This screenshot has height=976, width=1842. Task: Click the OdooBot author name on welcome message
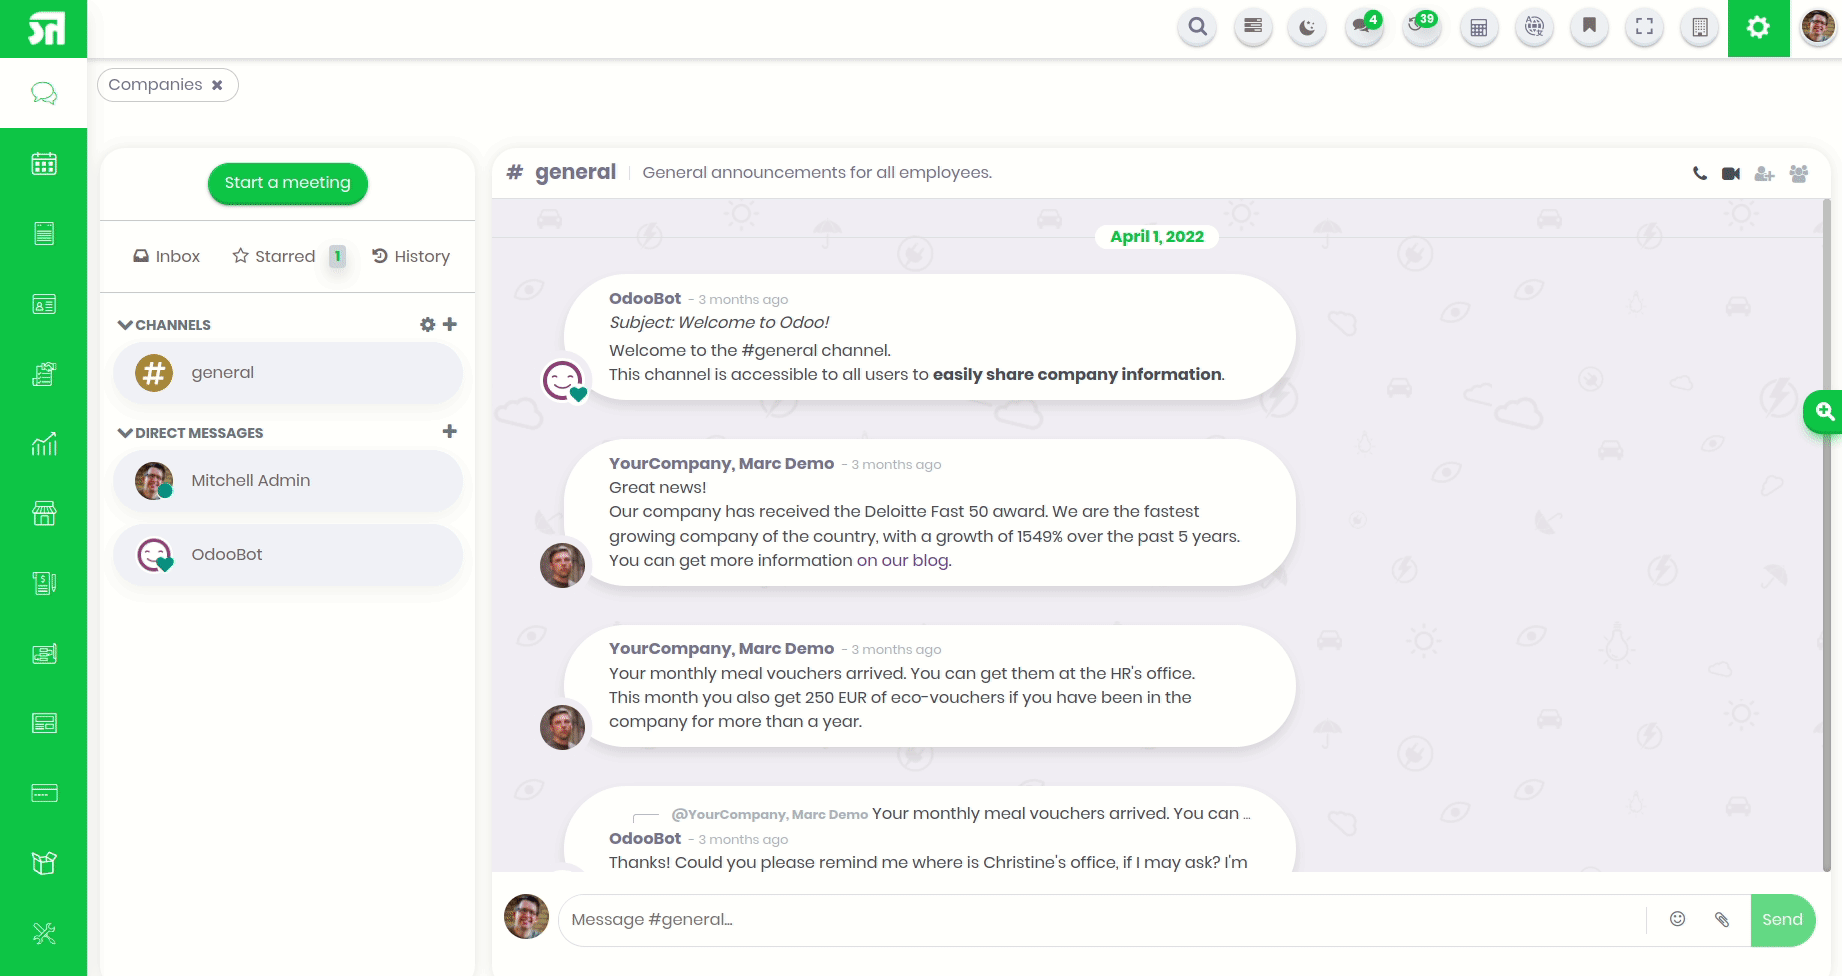point(645,298)
